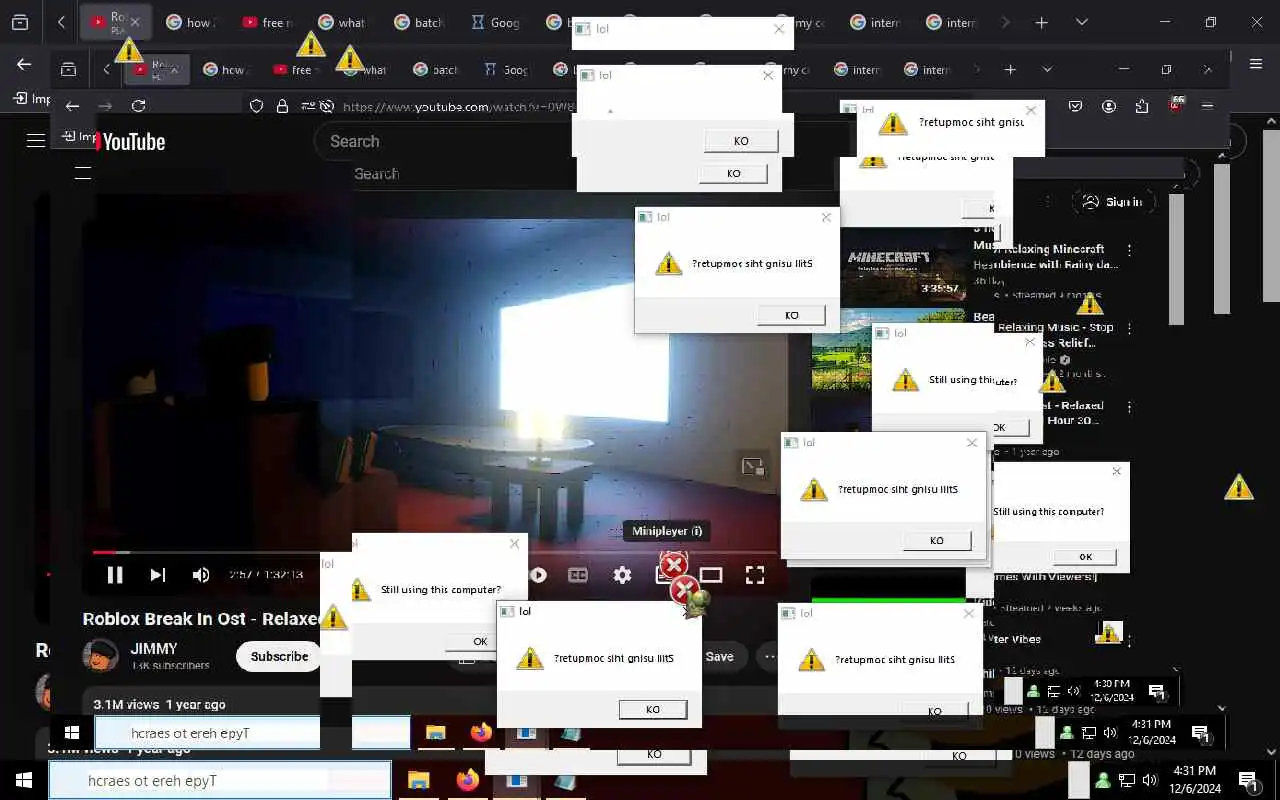Open Start menu on the outermost taskbar
This screenshot has width=1280, height=800.
pos(23,780)
